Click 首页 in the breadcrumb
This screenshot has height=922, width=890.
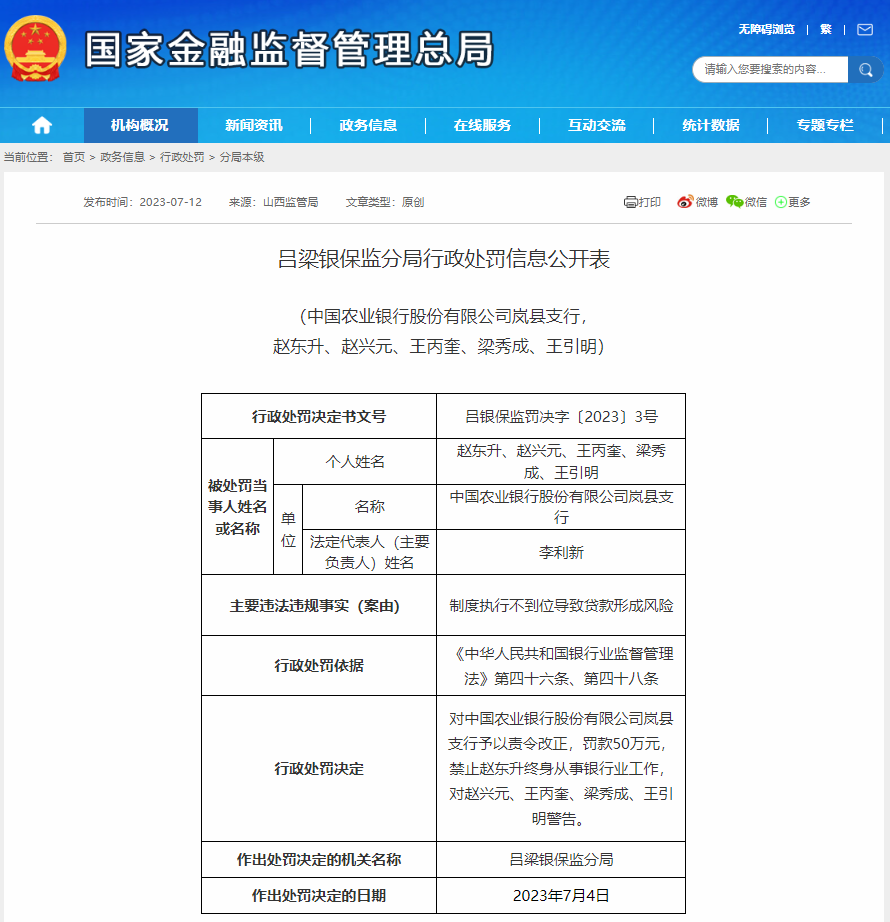pos(74,158)
